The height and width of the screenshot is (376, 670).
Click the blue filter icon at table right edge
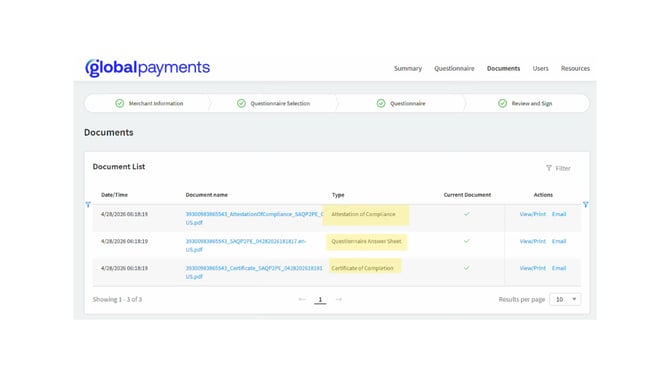(x=585, y=205)
